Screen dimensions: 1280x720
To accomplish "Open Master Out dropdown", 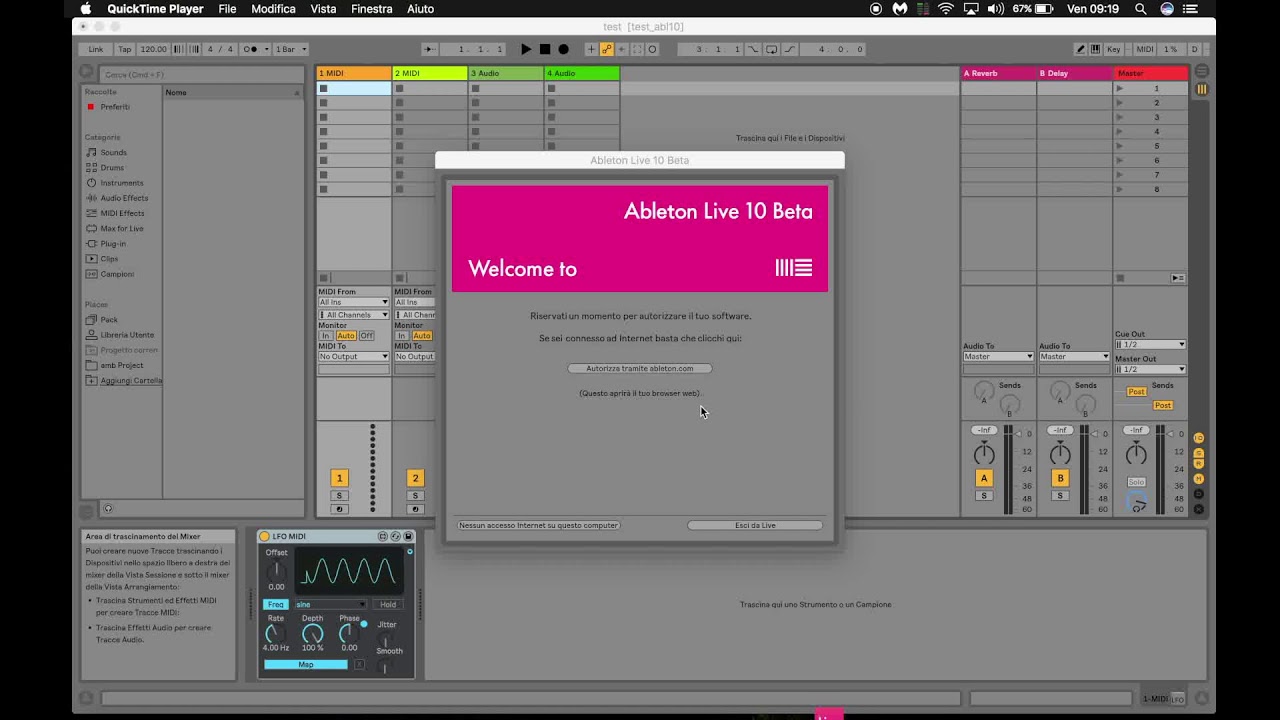I will [x=1150, y=370].
